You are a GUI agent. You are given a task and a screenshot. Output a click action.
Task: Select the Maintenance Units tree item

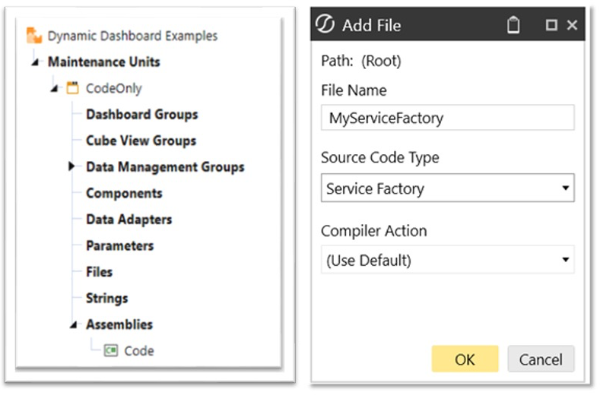pyautogui.click(x=104, y=62)
